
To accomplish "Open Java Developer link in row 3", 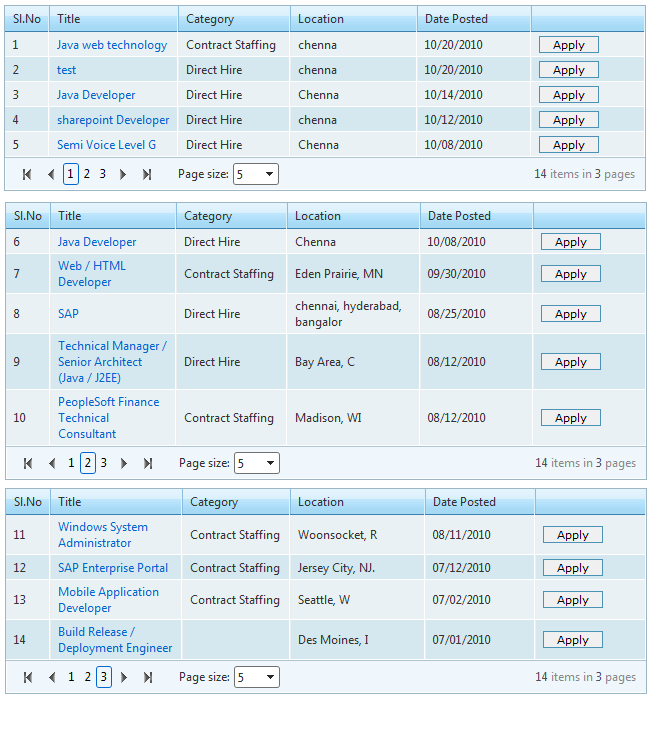I will [96, 95].
